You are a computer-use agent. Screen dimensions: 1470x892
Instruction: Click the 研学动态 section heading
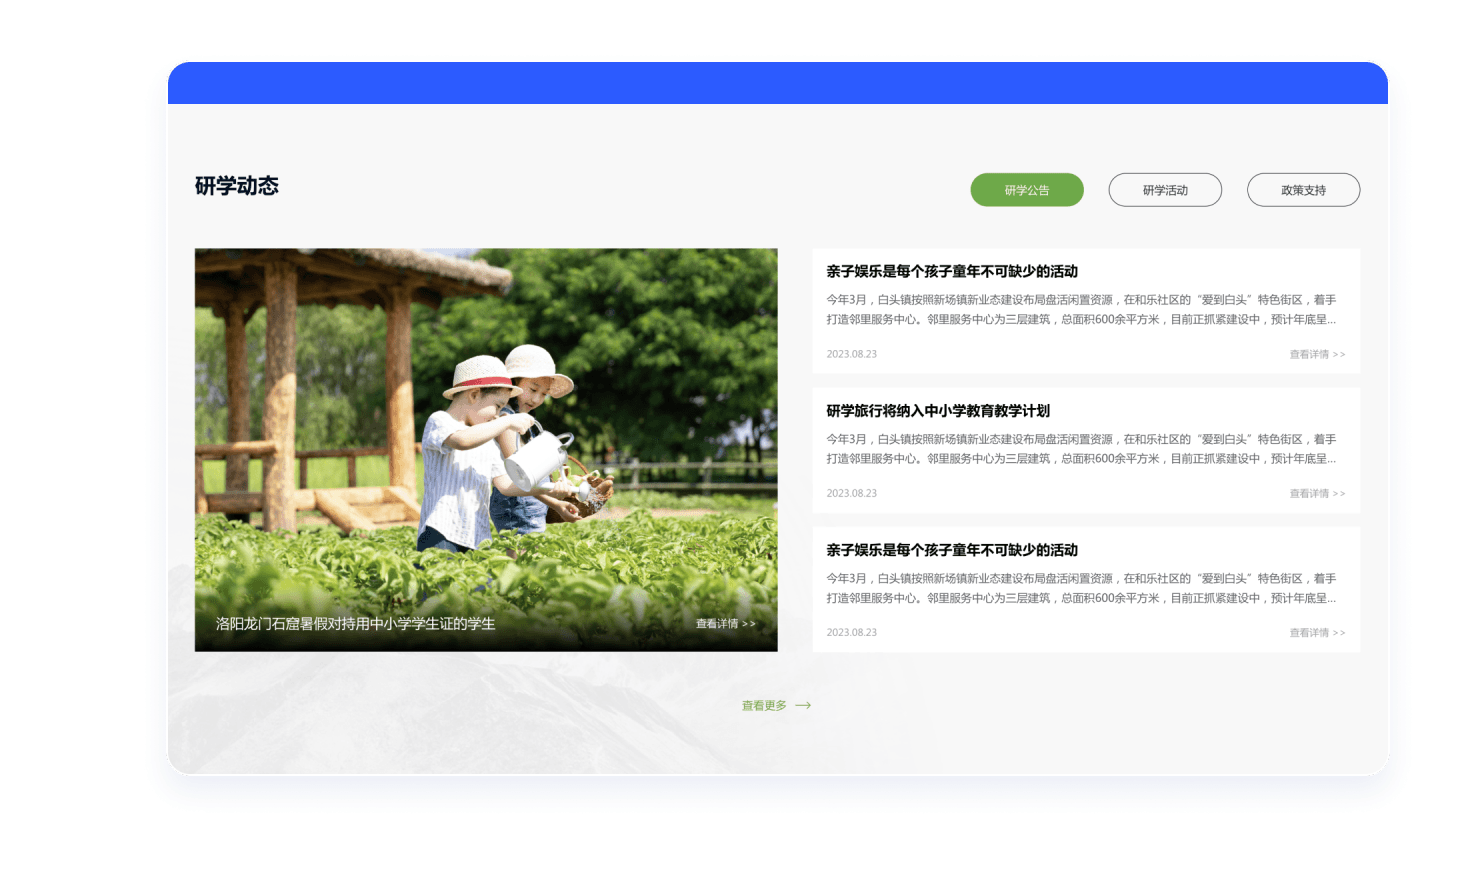pos(237,186)
